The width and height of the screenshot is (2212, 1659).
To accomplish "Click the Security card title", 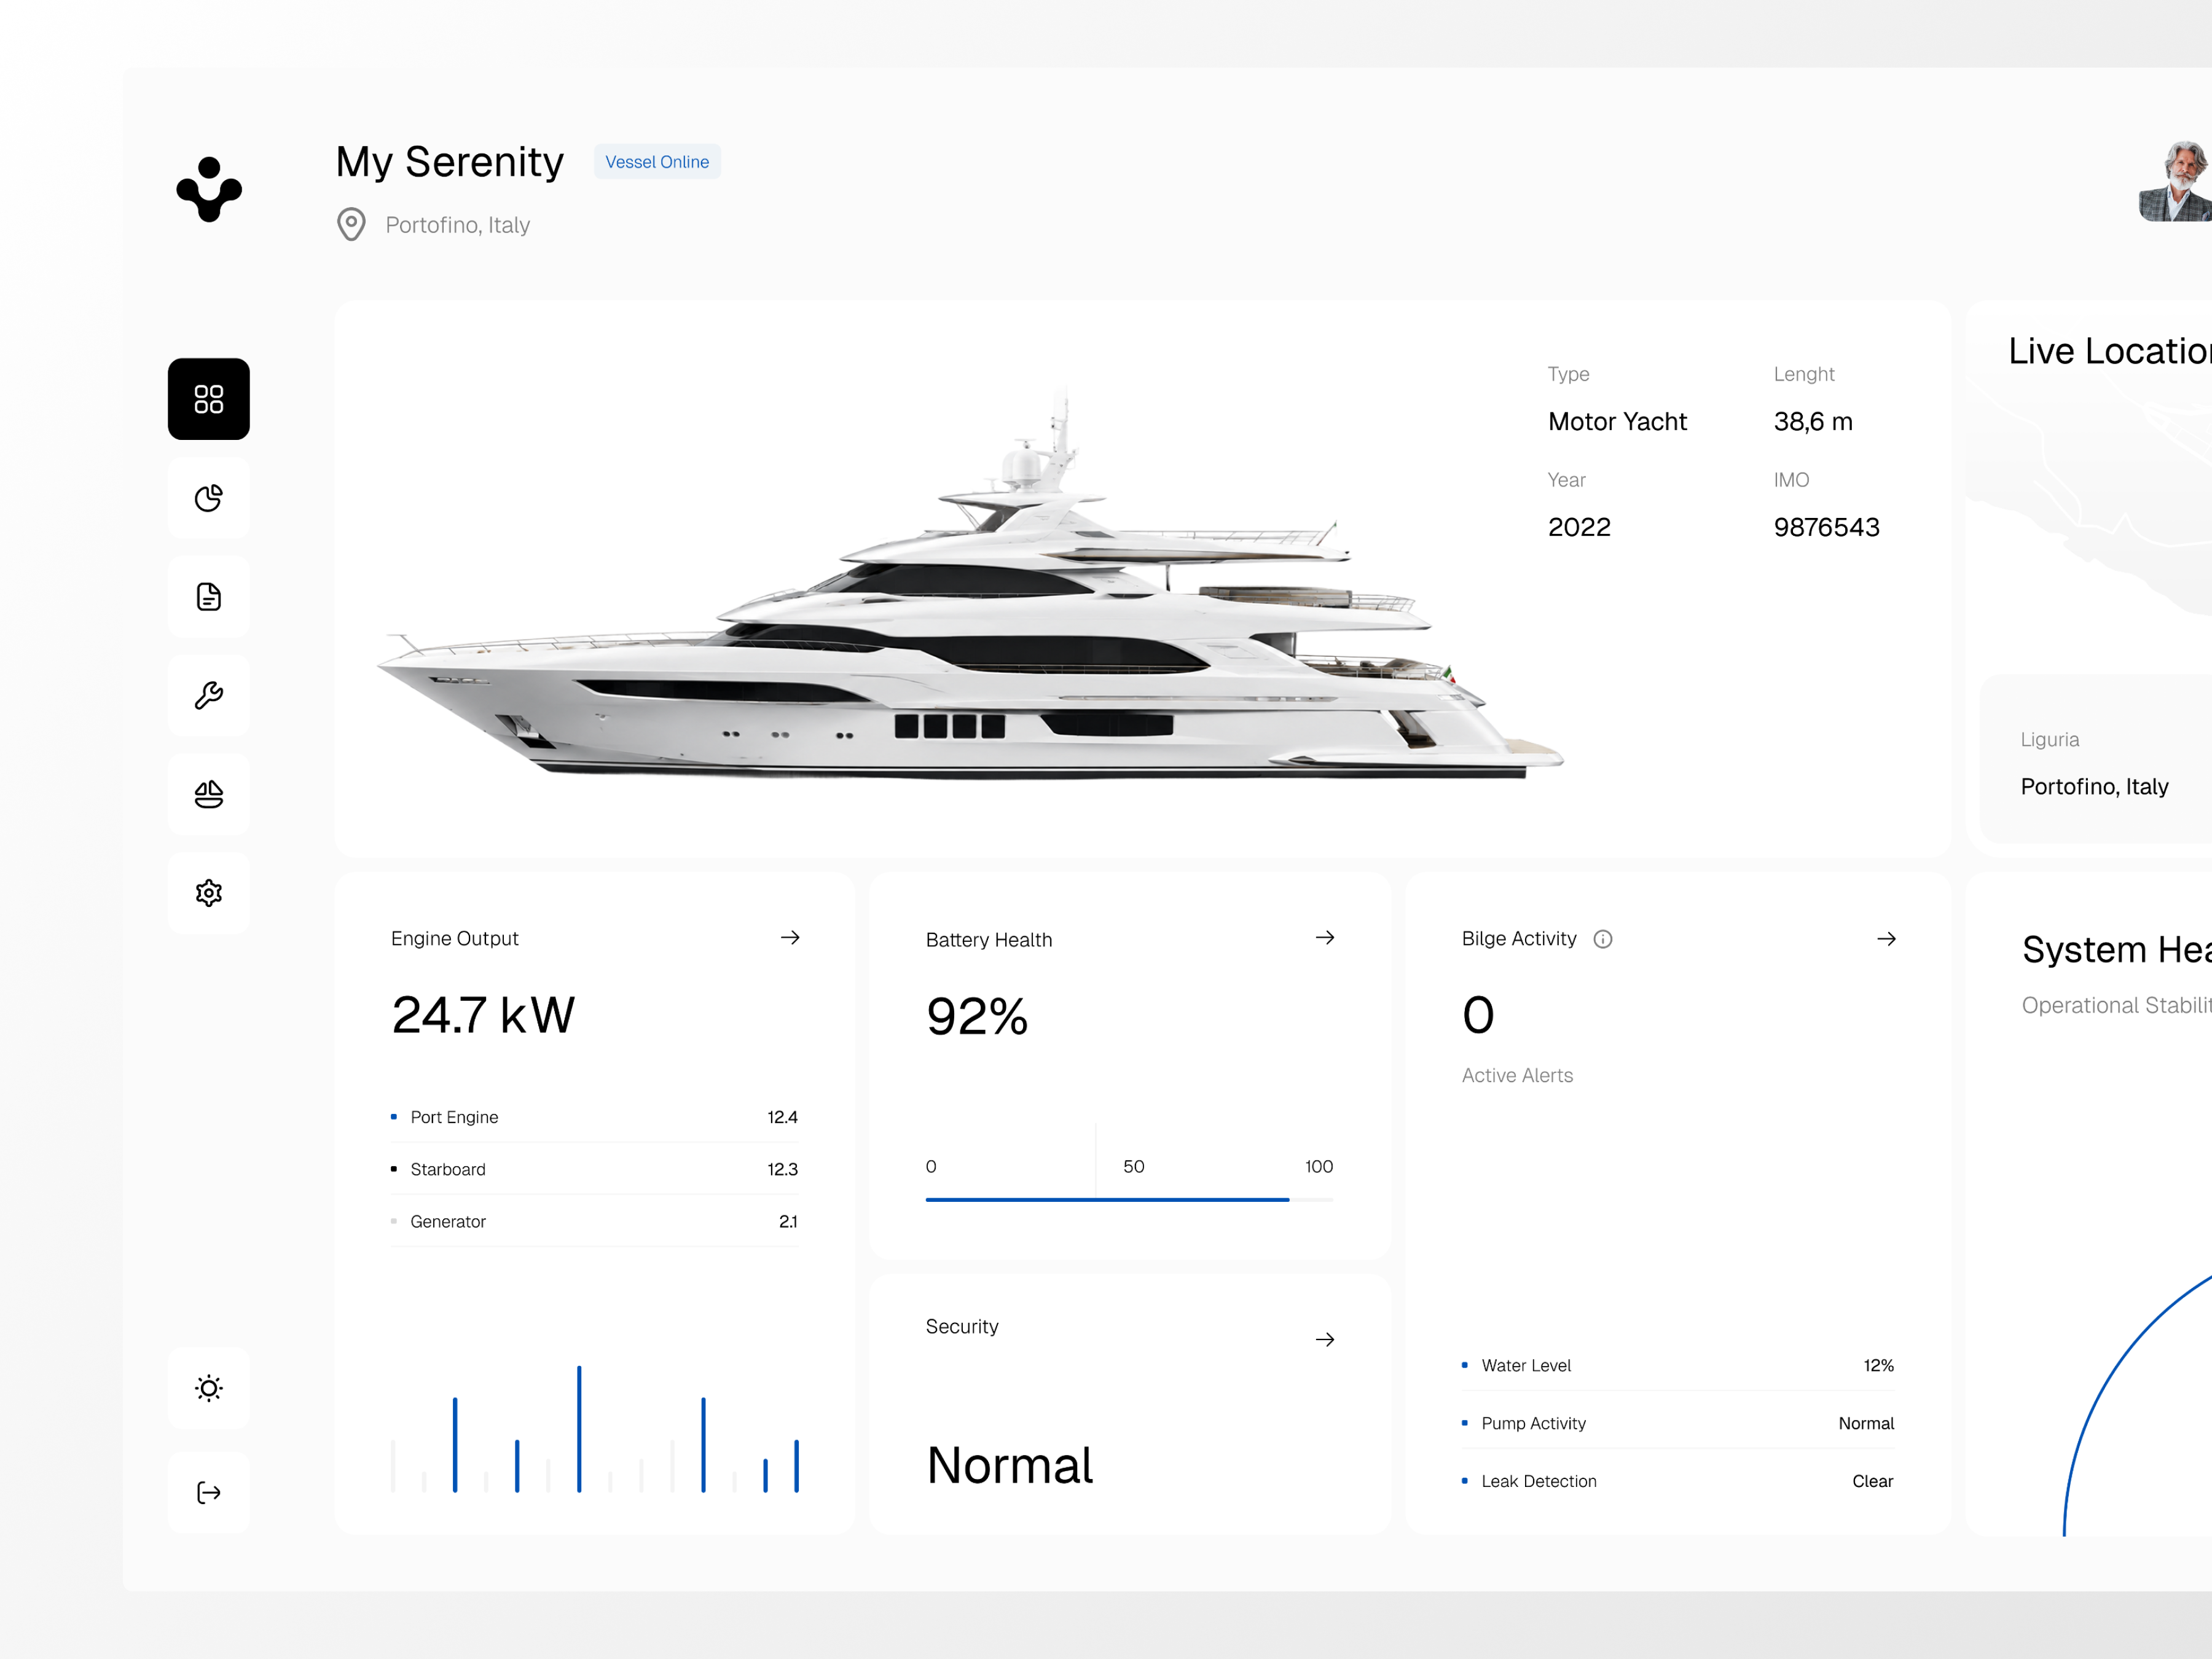I will 962,1326.
